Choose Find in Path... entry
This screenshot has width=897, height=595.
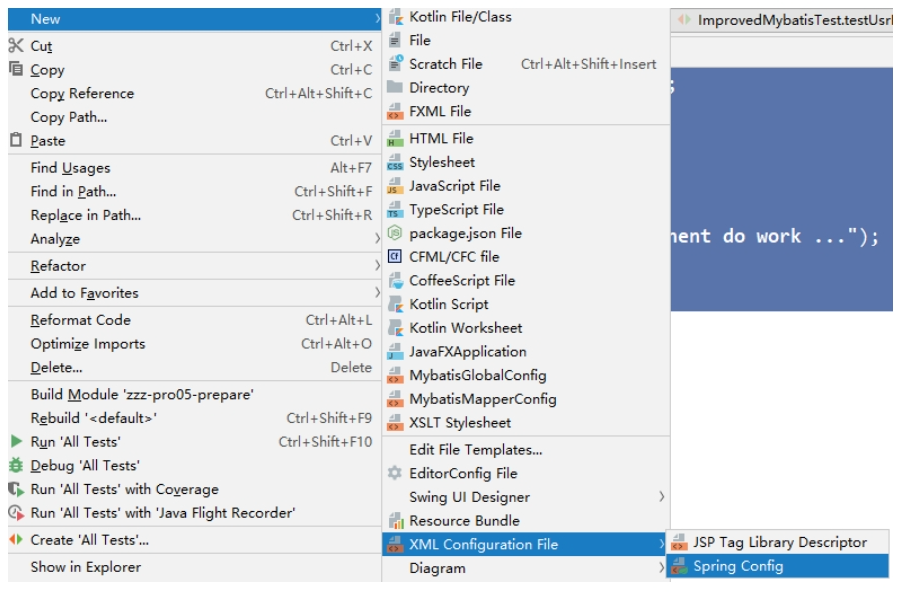click(195, 192)
